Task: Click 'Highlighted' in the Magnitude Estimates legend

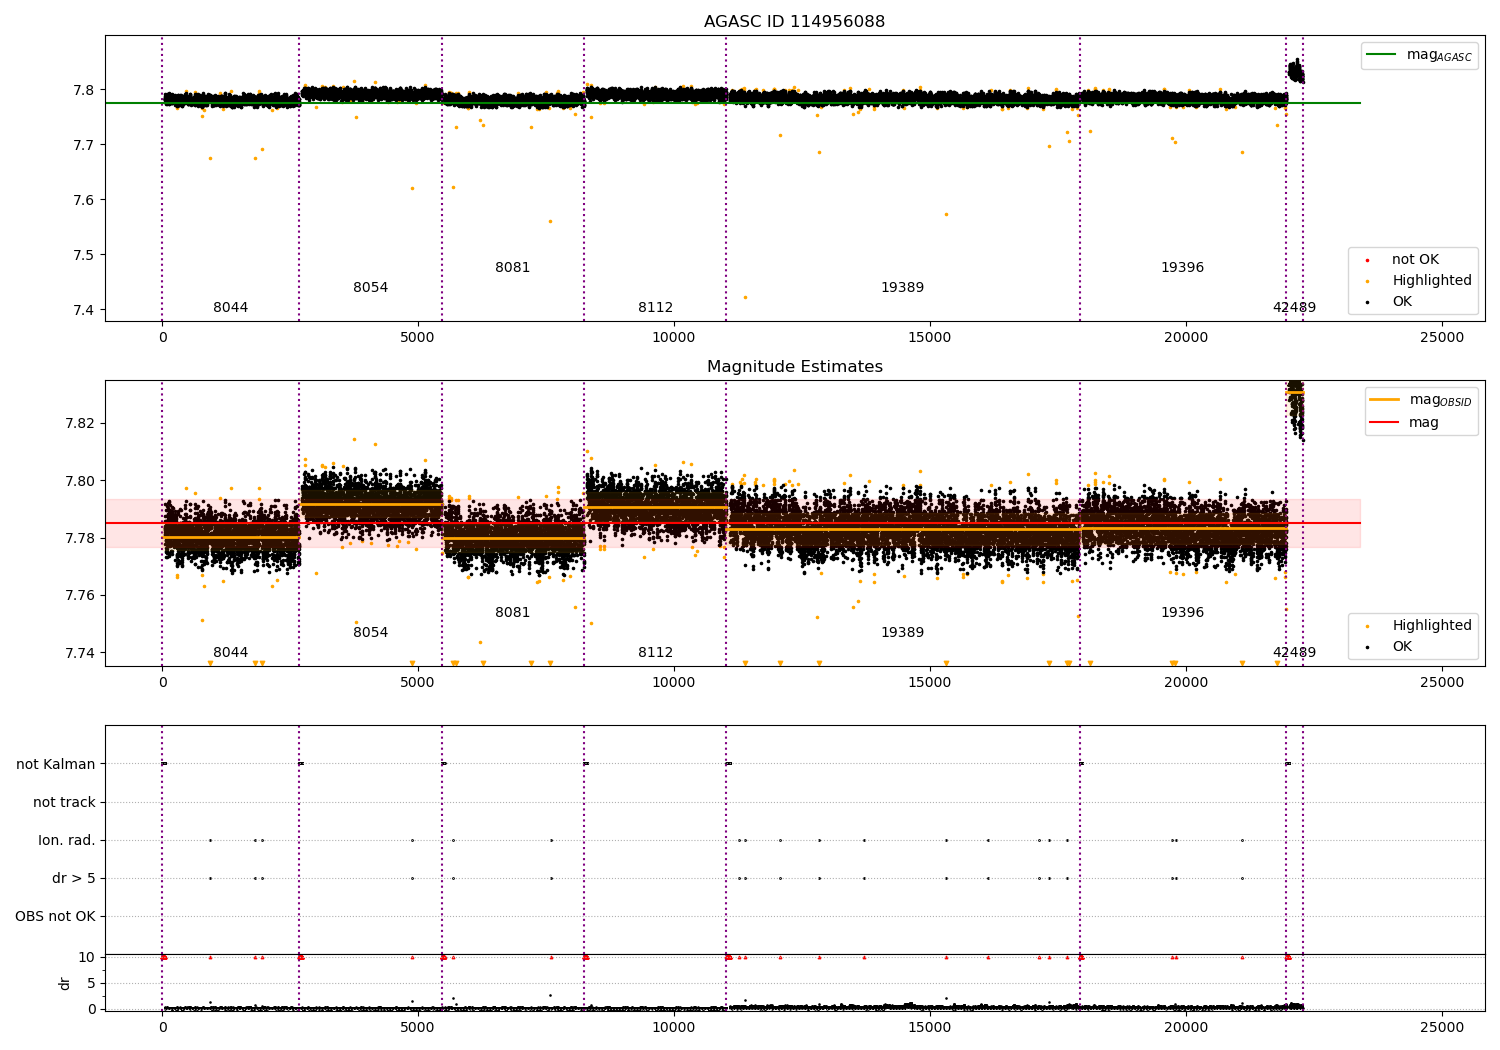Action: (1432, 626)
